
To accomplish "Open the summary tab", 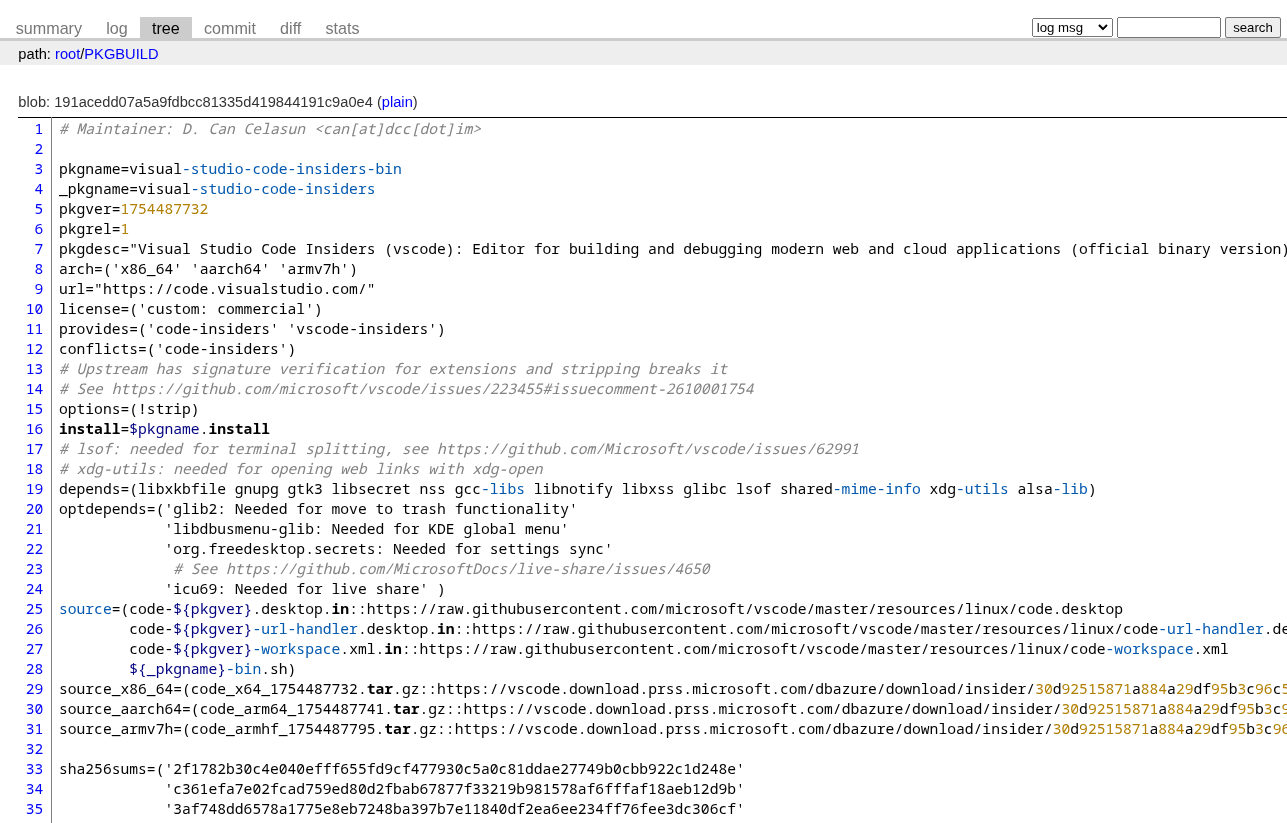I will (49, 28).
